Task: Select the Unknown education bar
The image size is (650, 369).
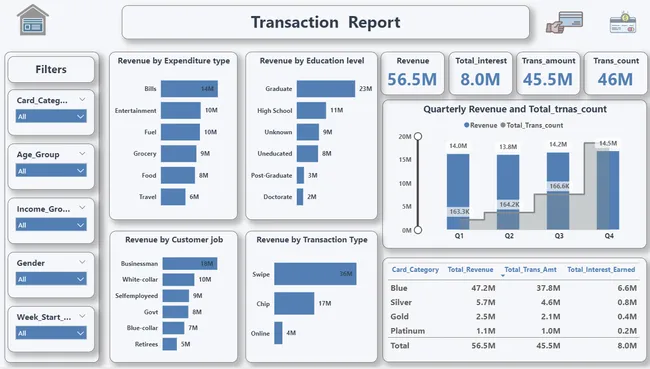Action: (x=308, y=132)
